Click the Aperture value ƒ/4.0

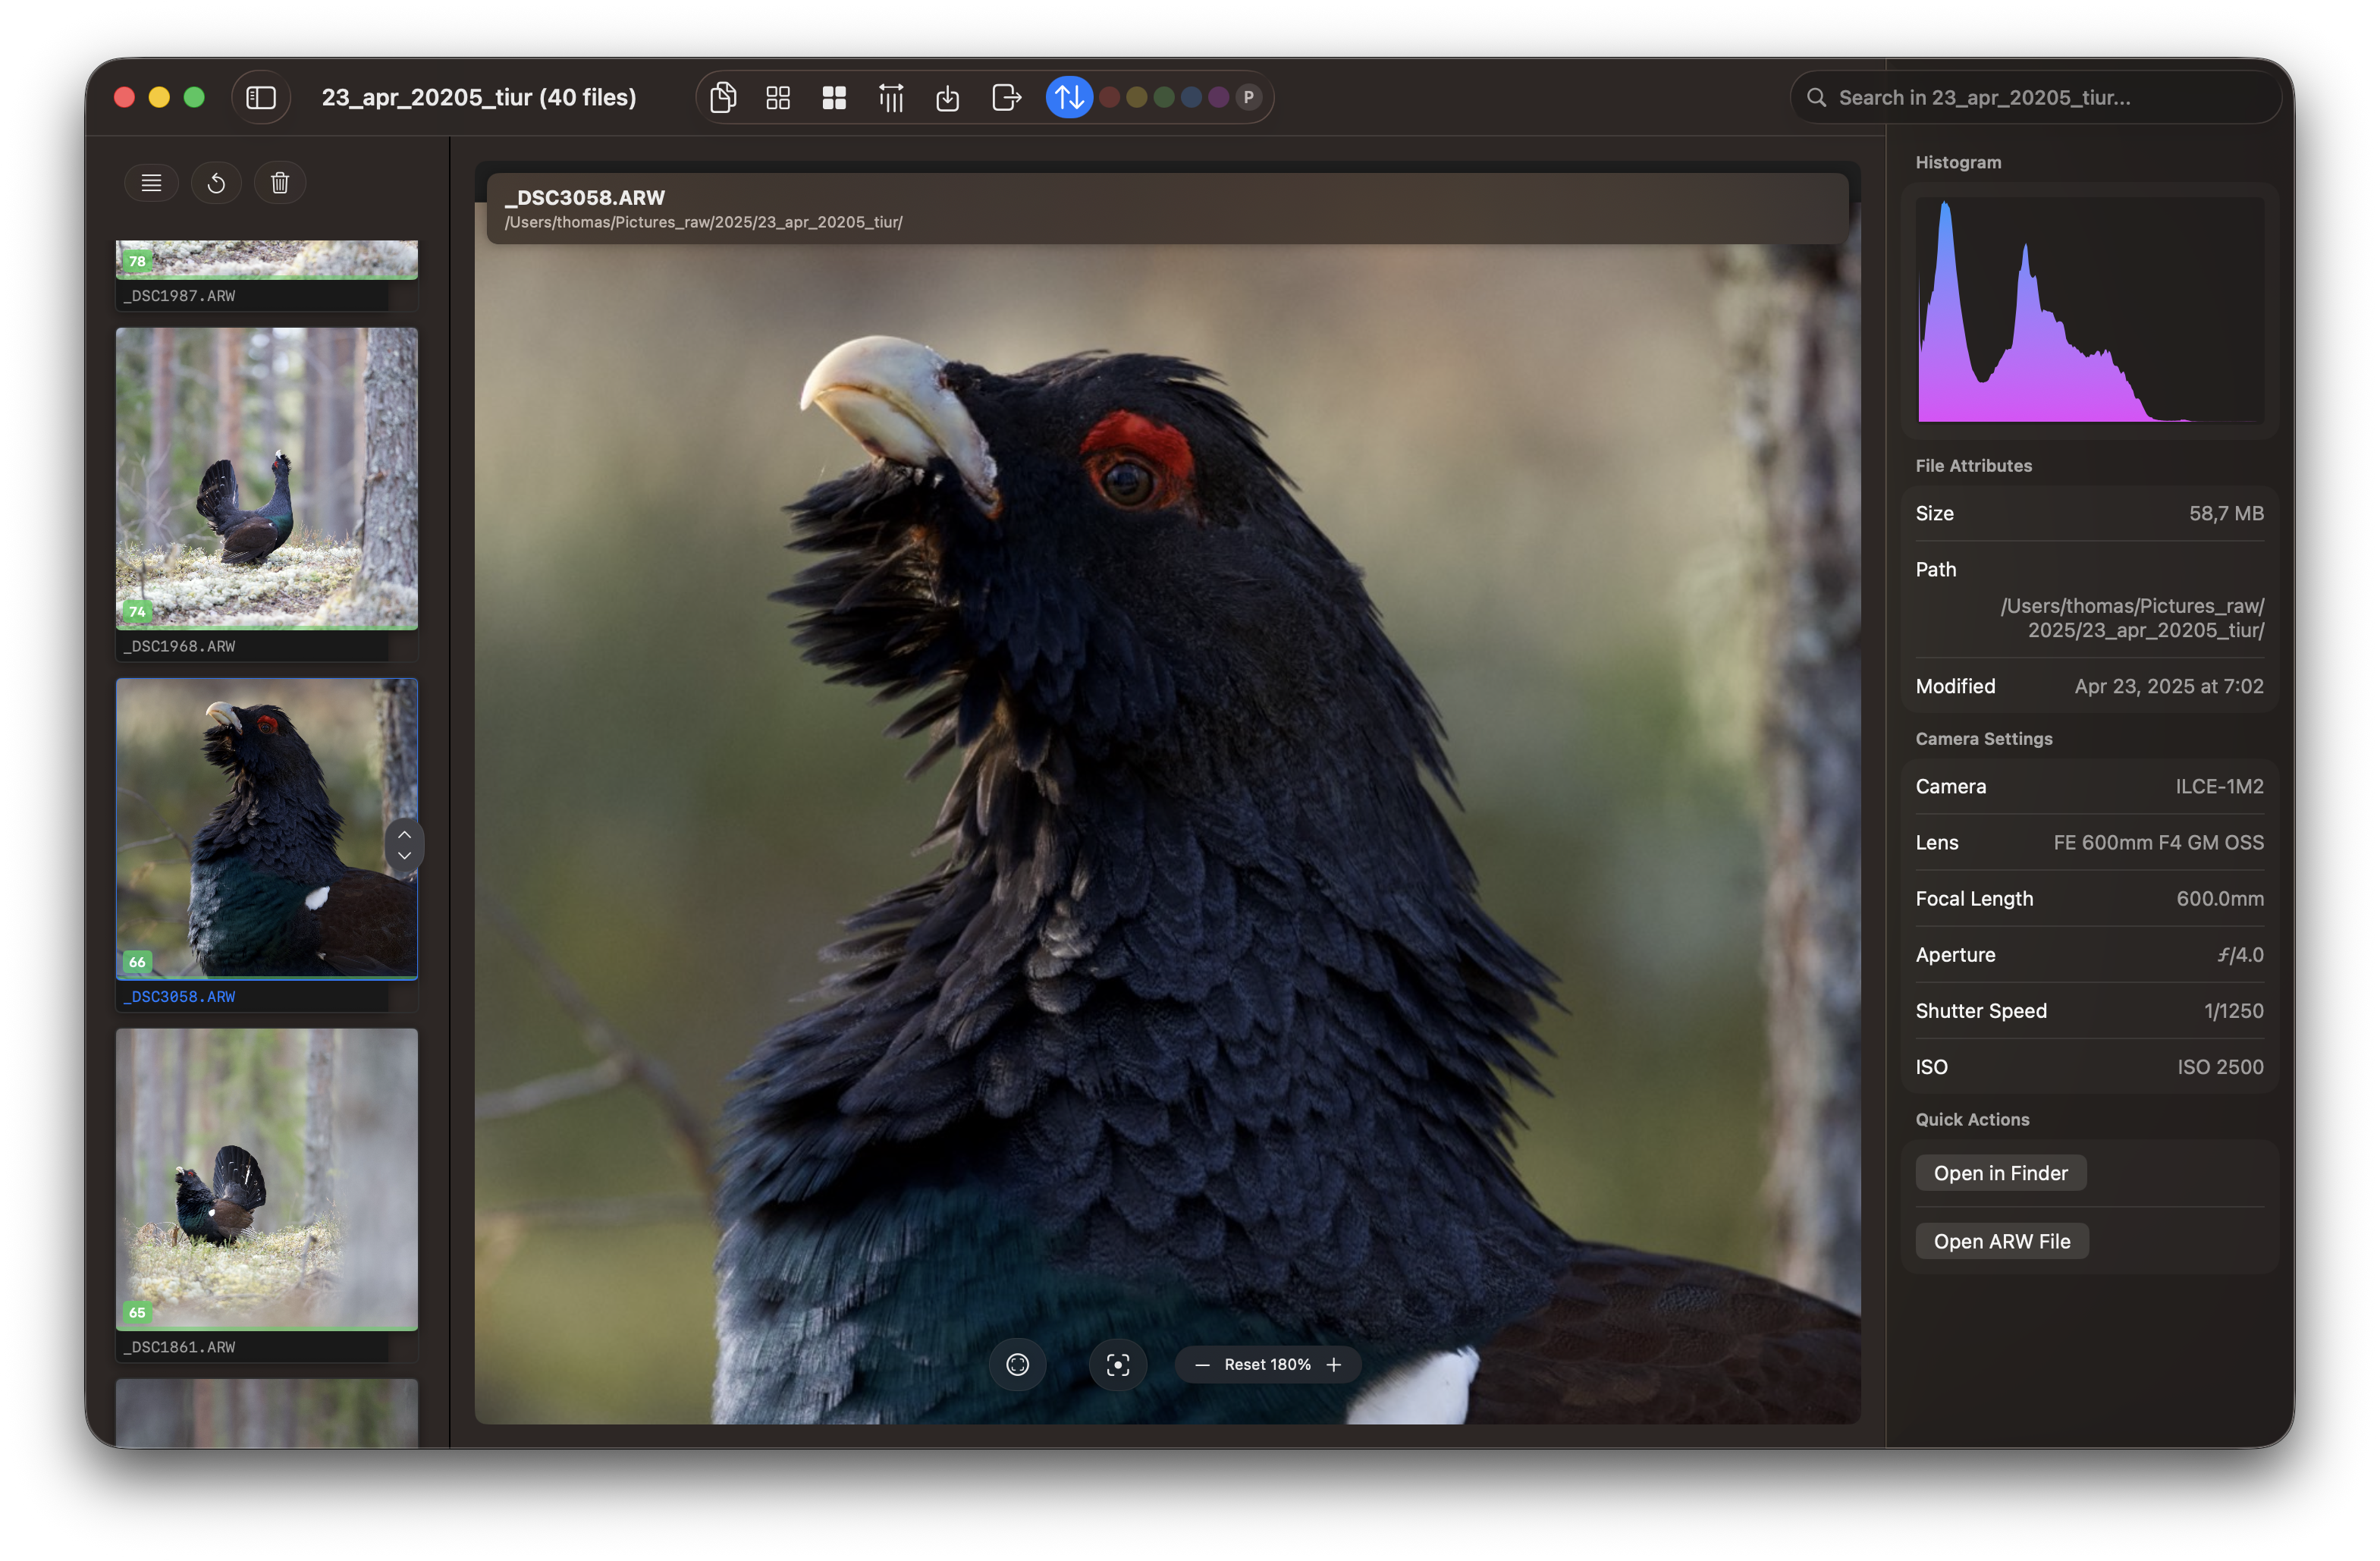click(x=2240, y=954)
